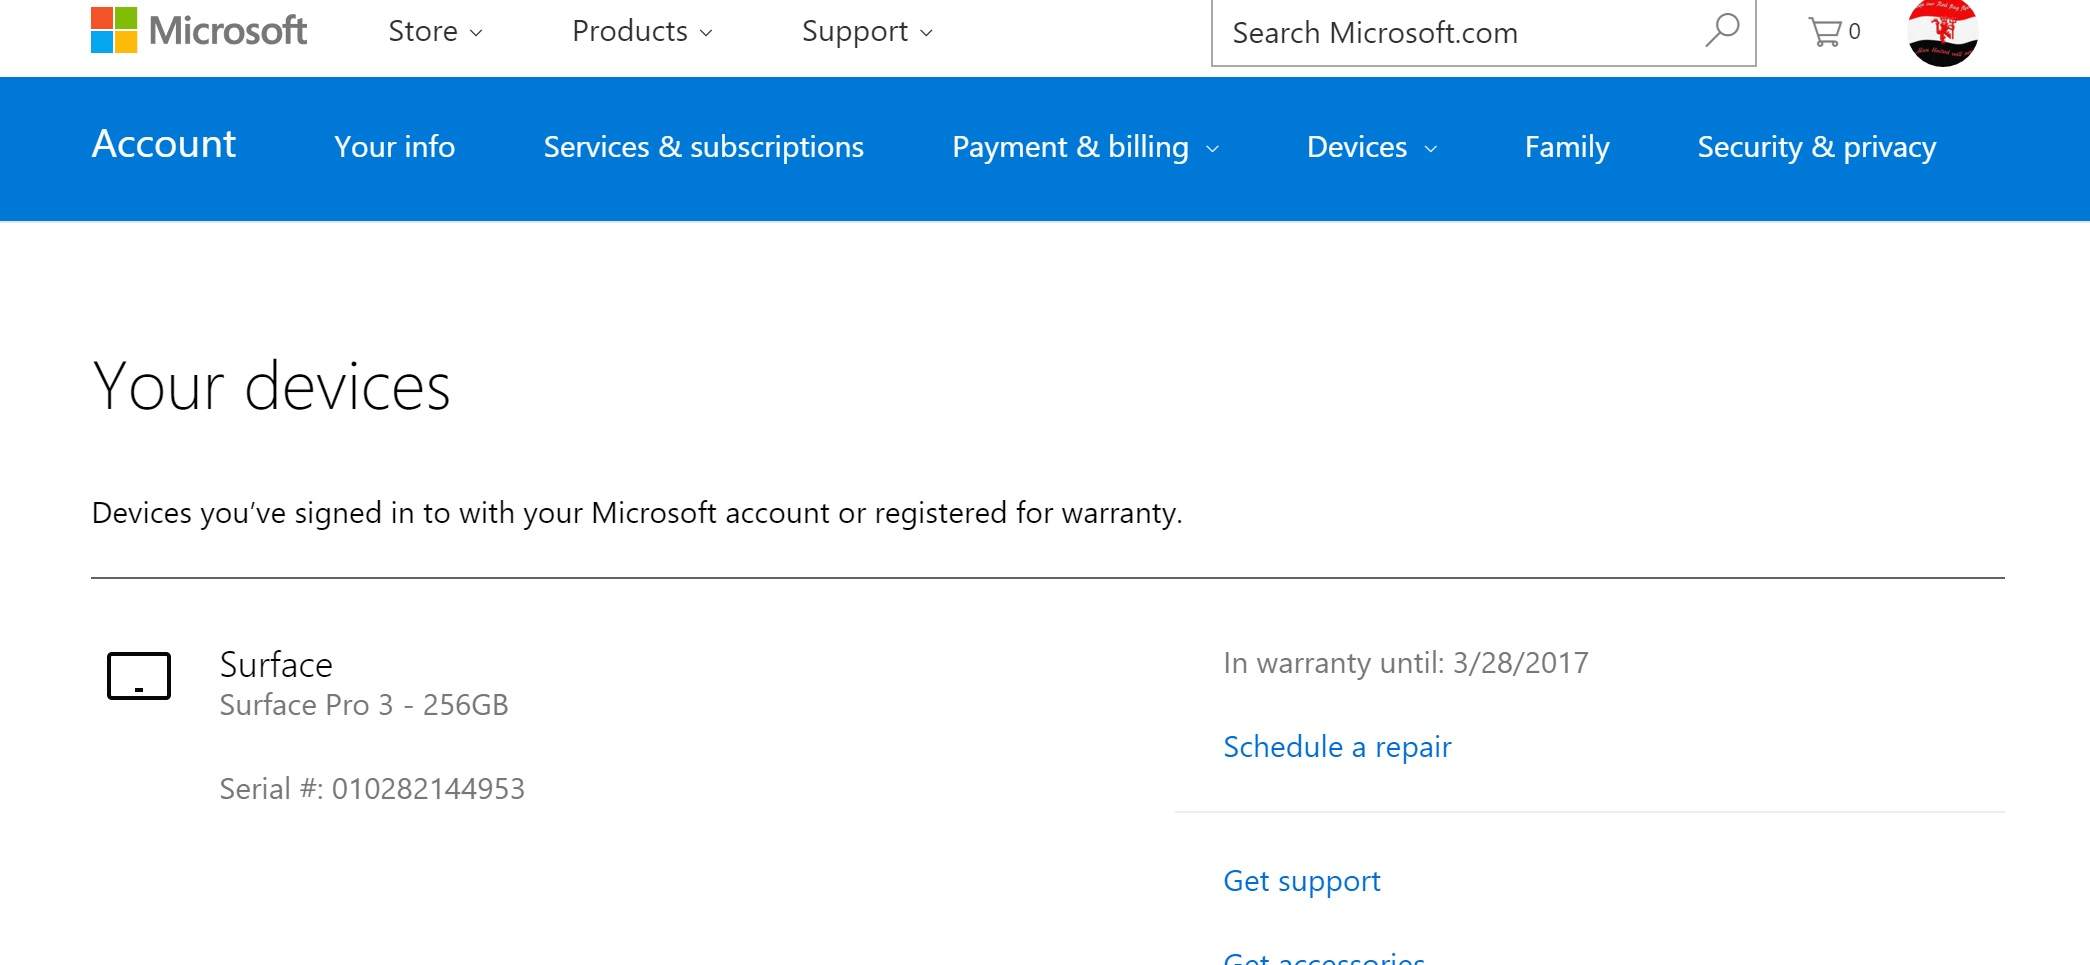Click the Your devices heading
Screen dimensions: 2090x965
click(271, 386)
